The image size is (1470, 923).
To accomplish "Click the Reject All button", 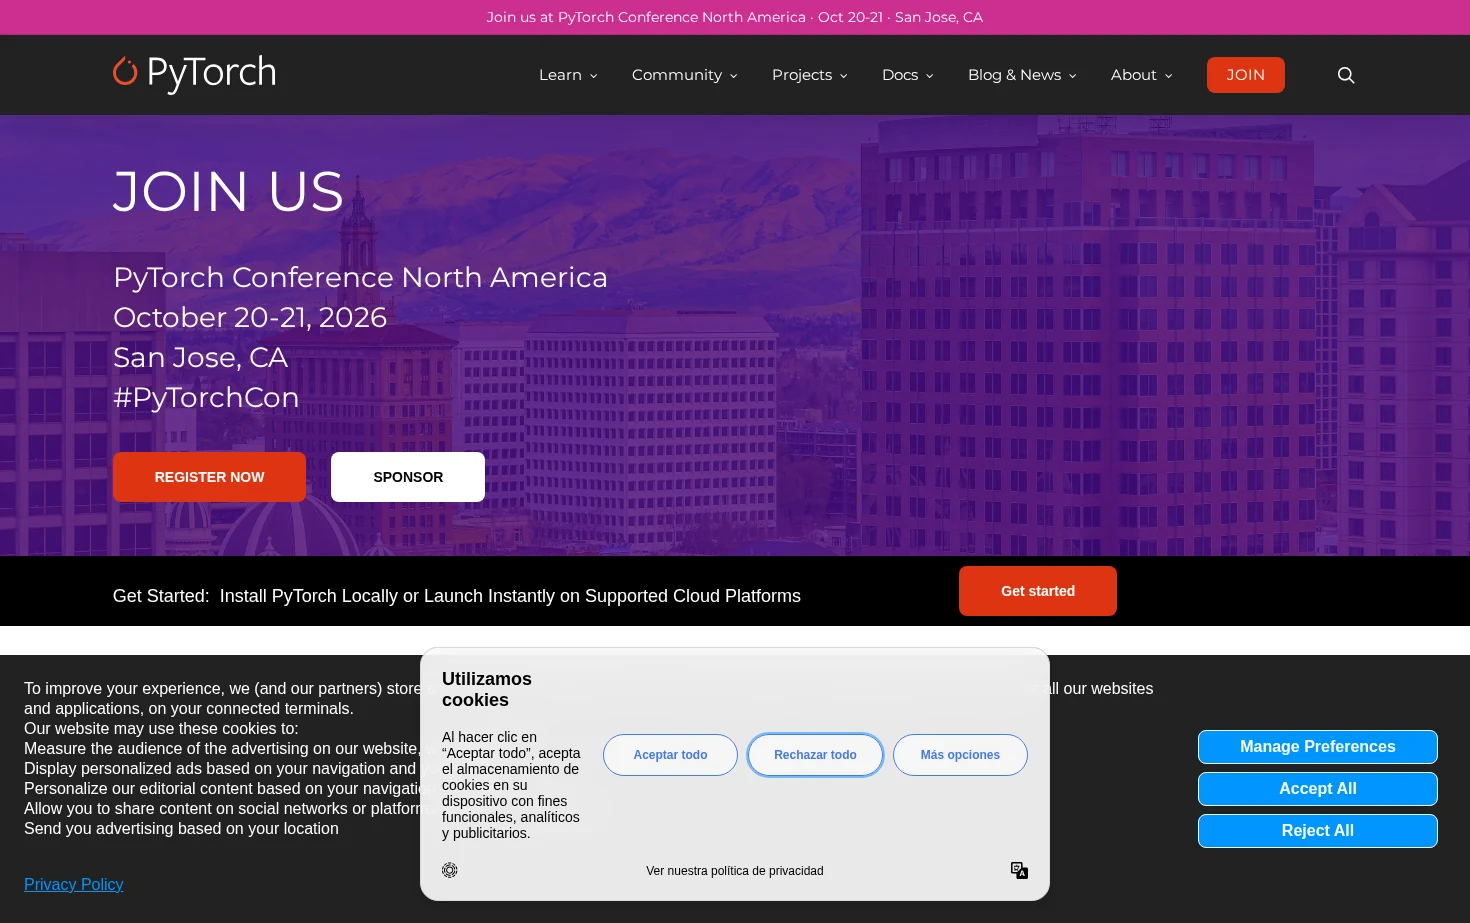I will (x=1318, y=831).
